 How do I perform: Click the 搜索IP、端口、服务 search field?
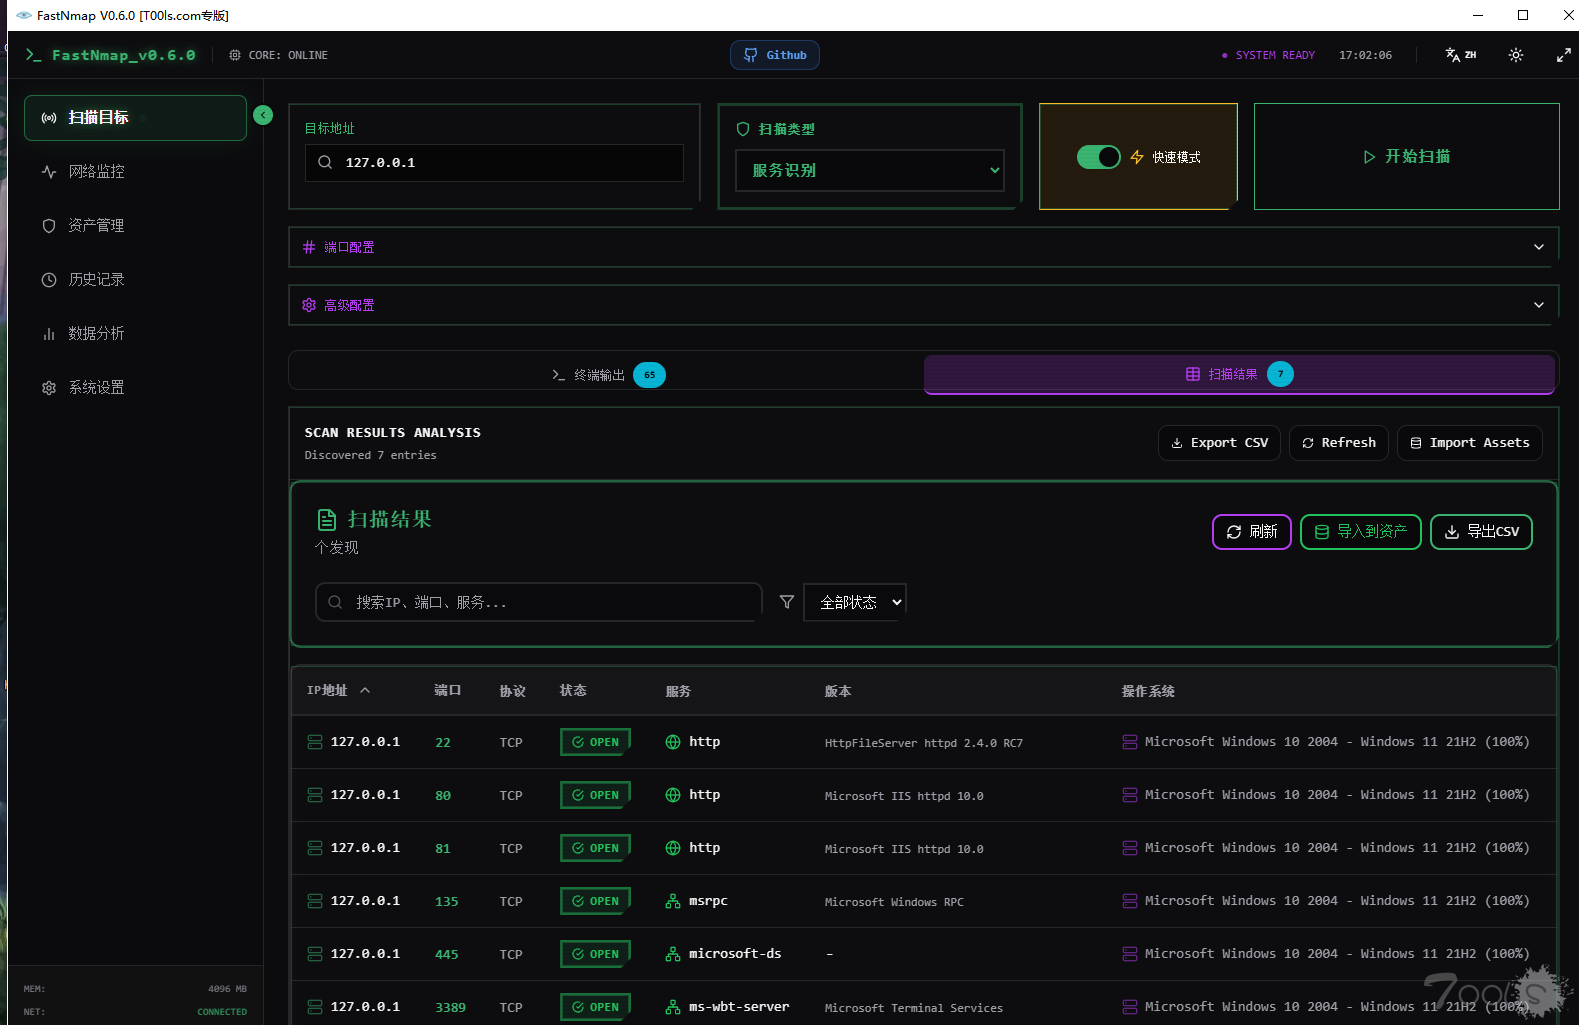coord(540,602)
